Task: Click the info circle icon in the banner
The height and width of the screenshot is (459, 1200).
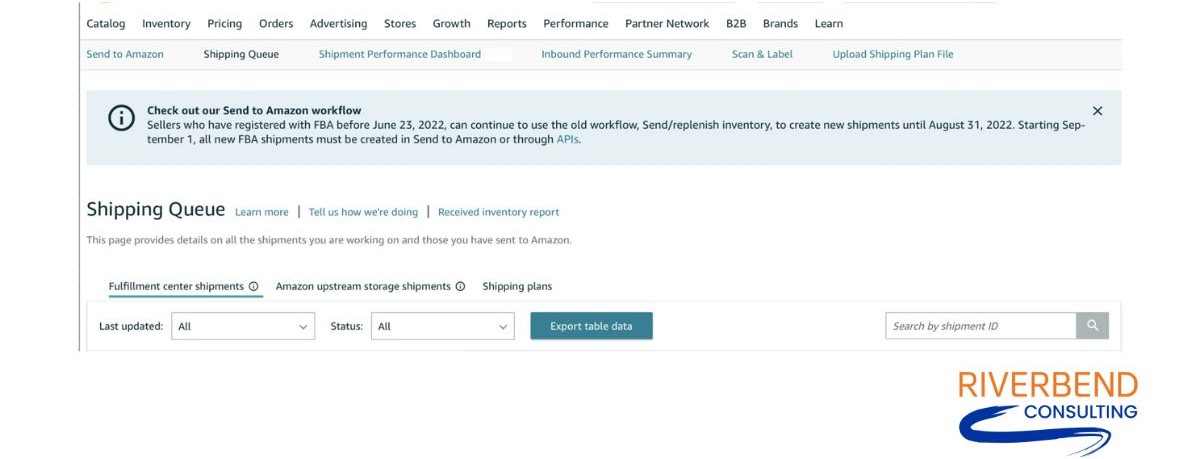Action: pyautogui.click(x=121, y=118)
